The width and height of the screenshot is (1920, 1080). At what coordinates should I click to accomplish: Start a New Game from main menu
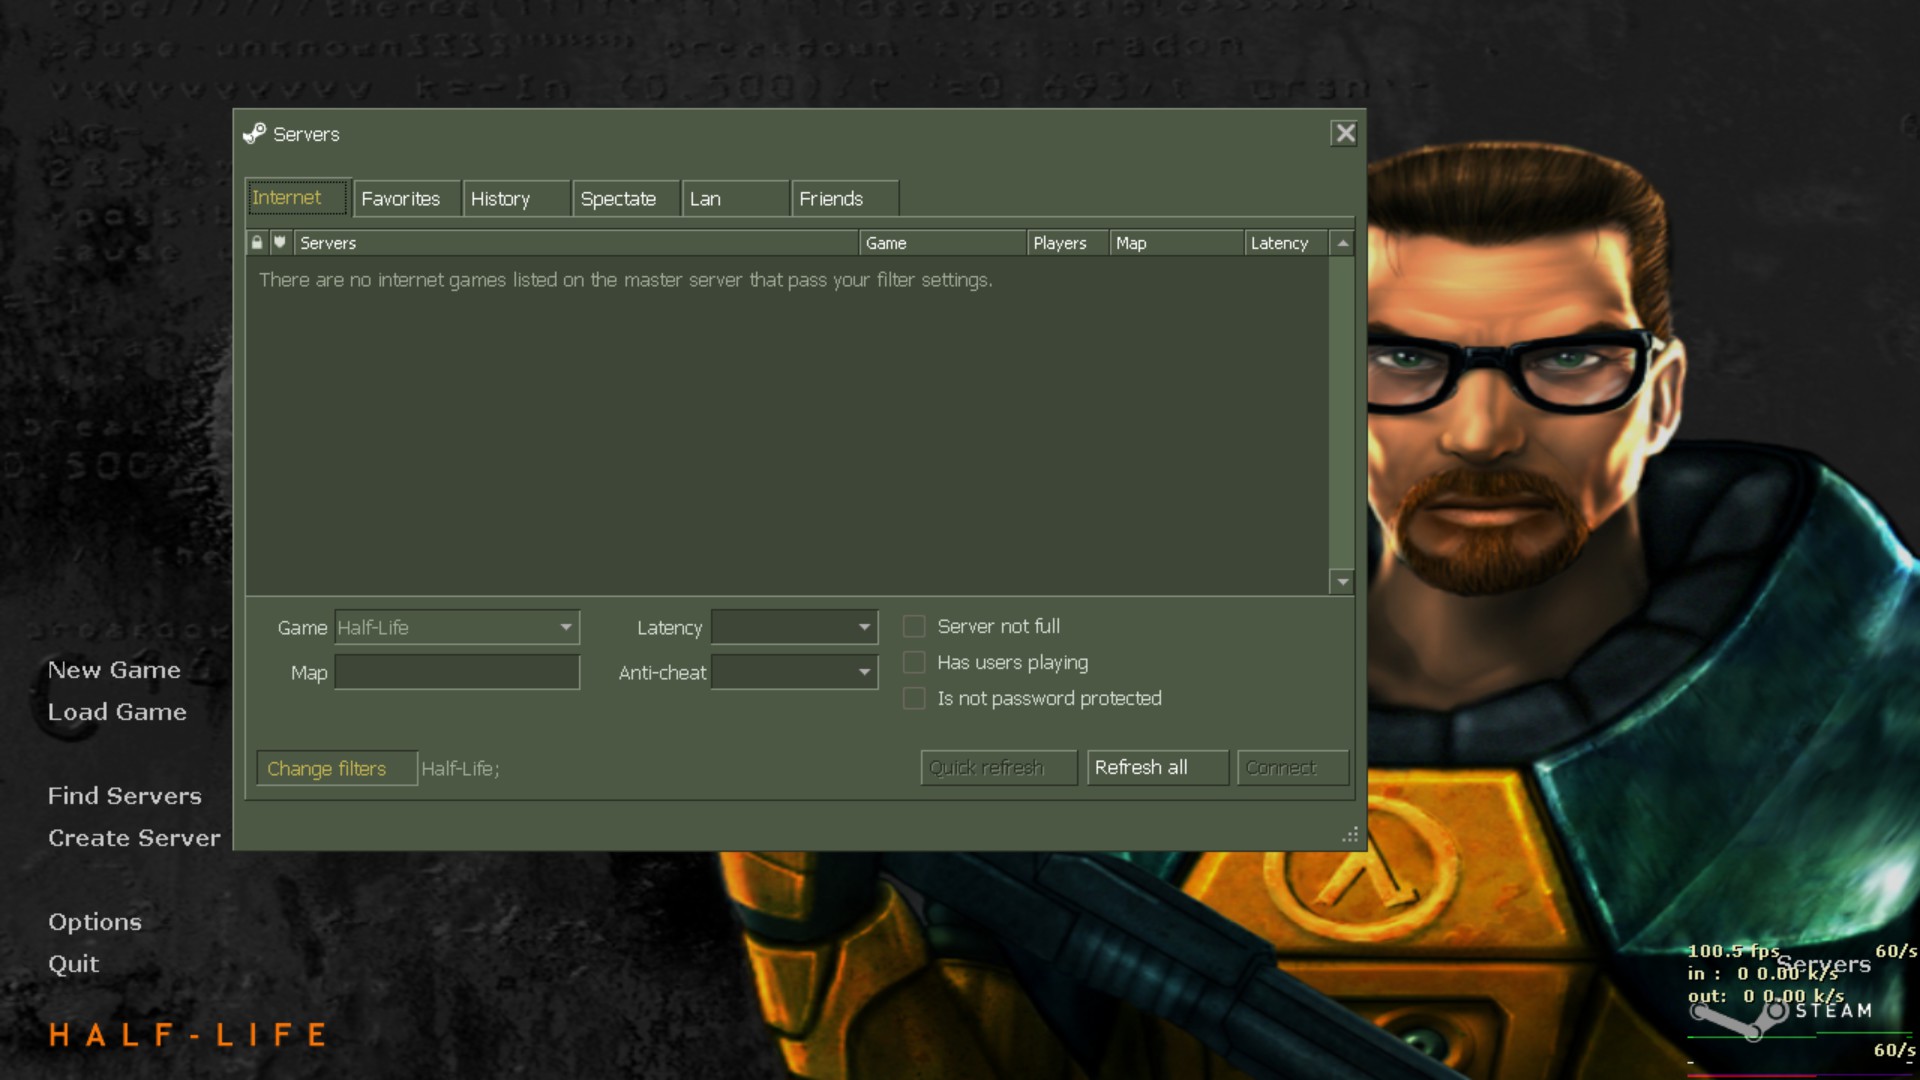tap(115, 670)
